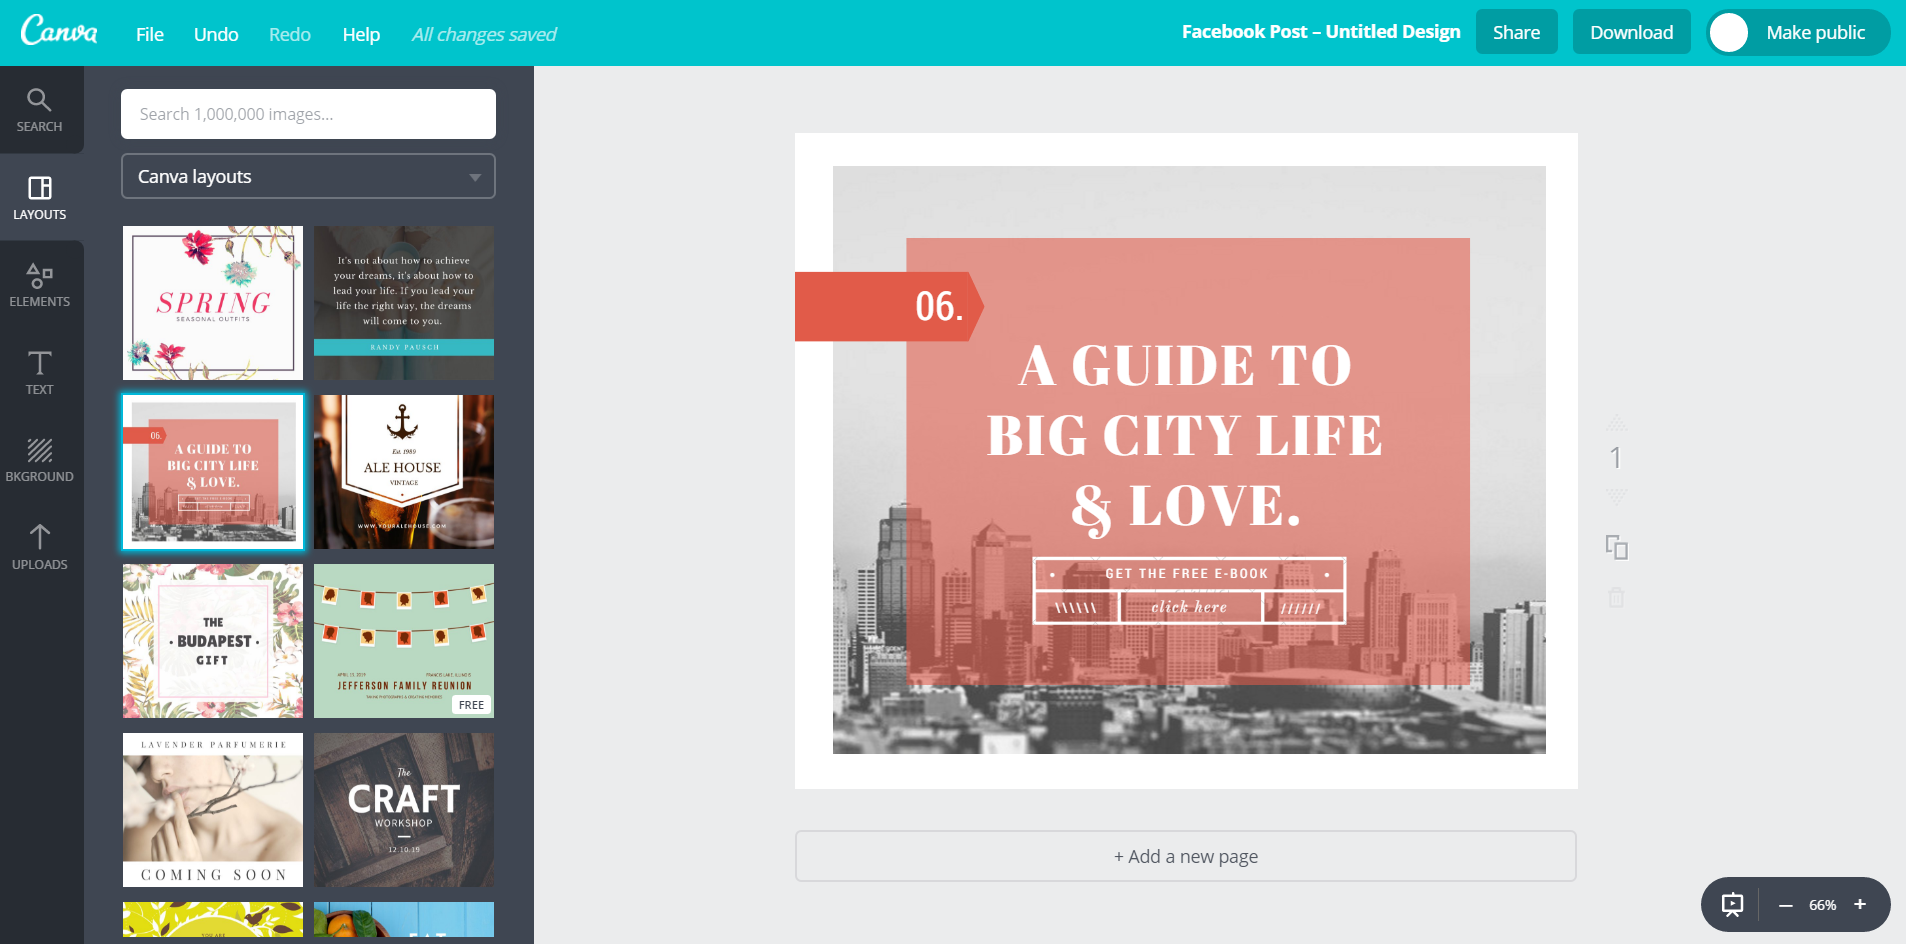Open the Layouts panel
1906x944 pixels.
(x=40, y=197)
